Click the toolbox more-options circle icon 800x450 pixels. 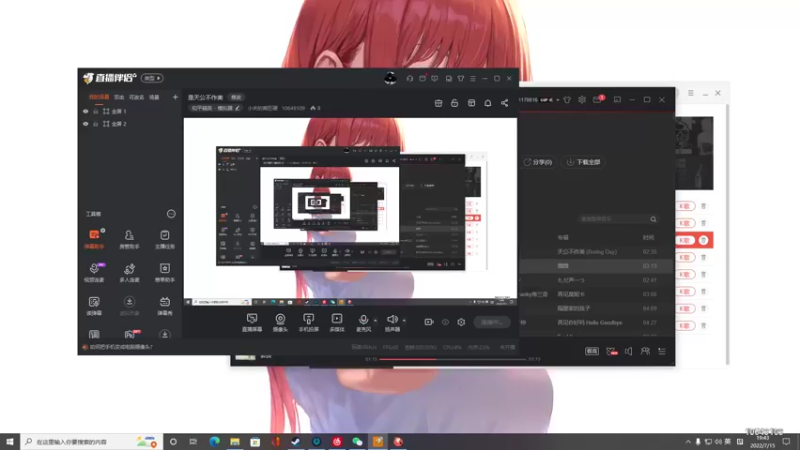click(171, 214)
